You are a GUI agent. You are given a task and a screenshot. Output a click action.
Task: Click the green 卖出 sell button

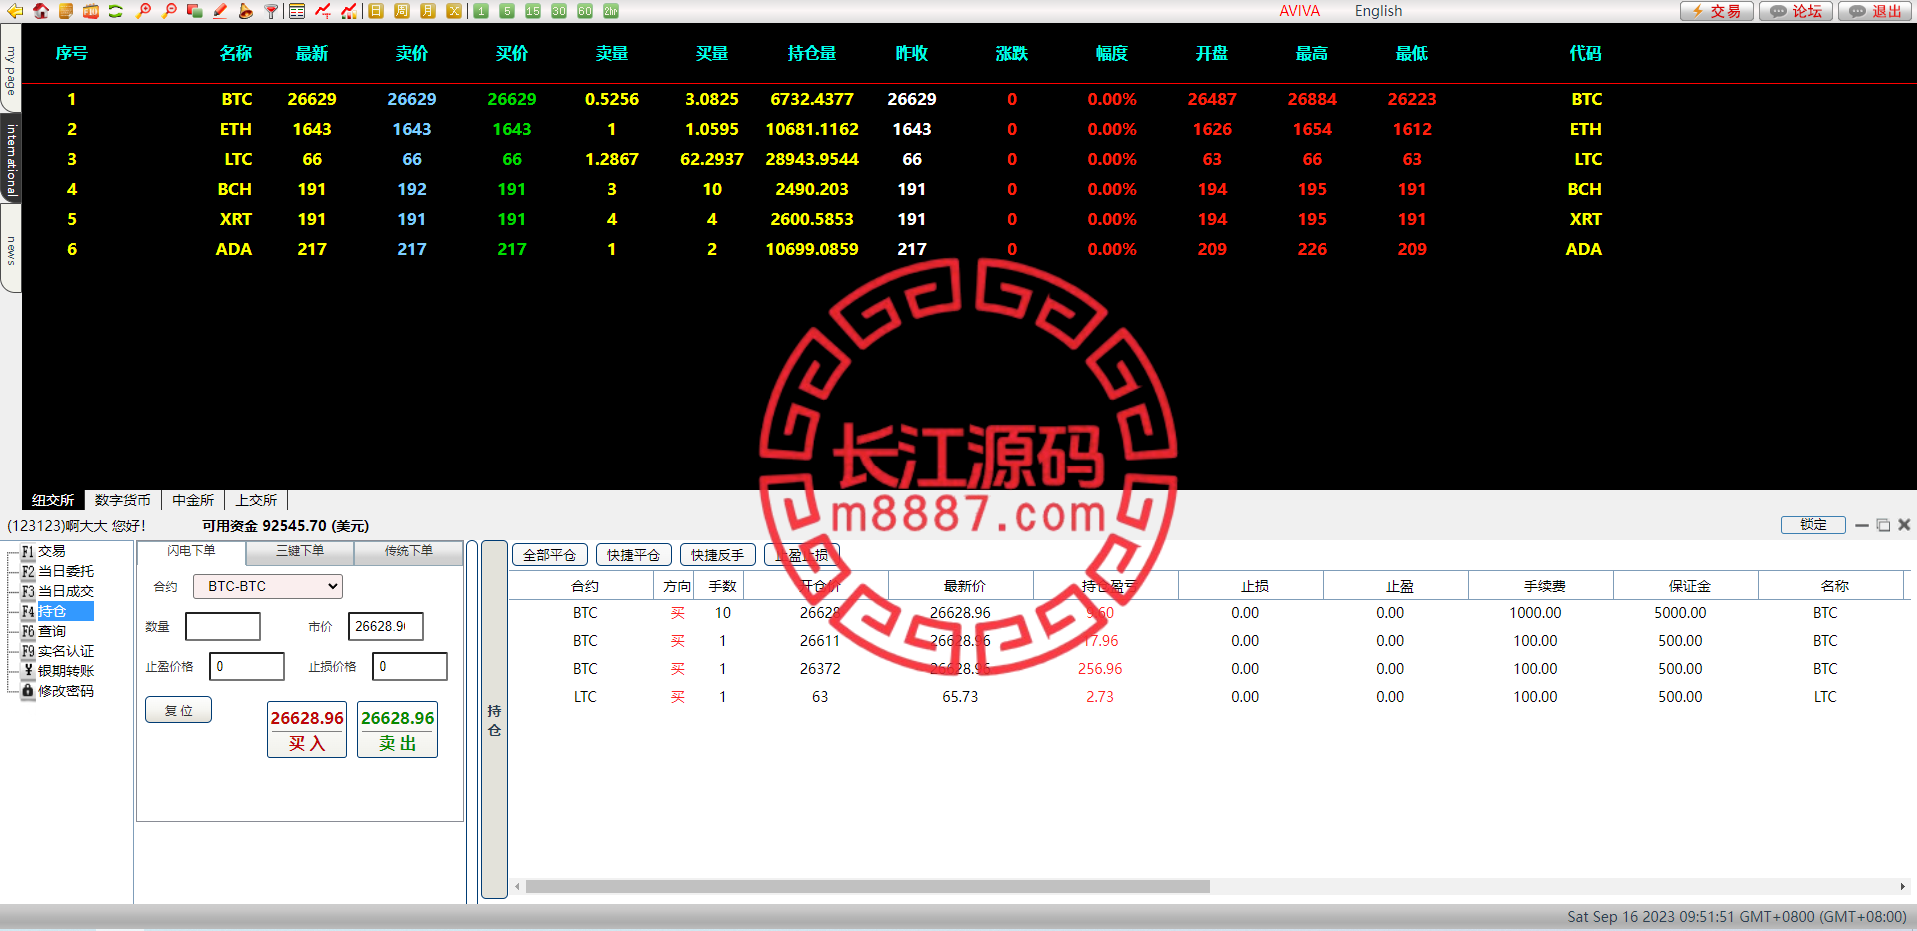(398, 730)
